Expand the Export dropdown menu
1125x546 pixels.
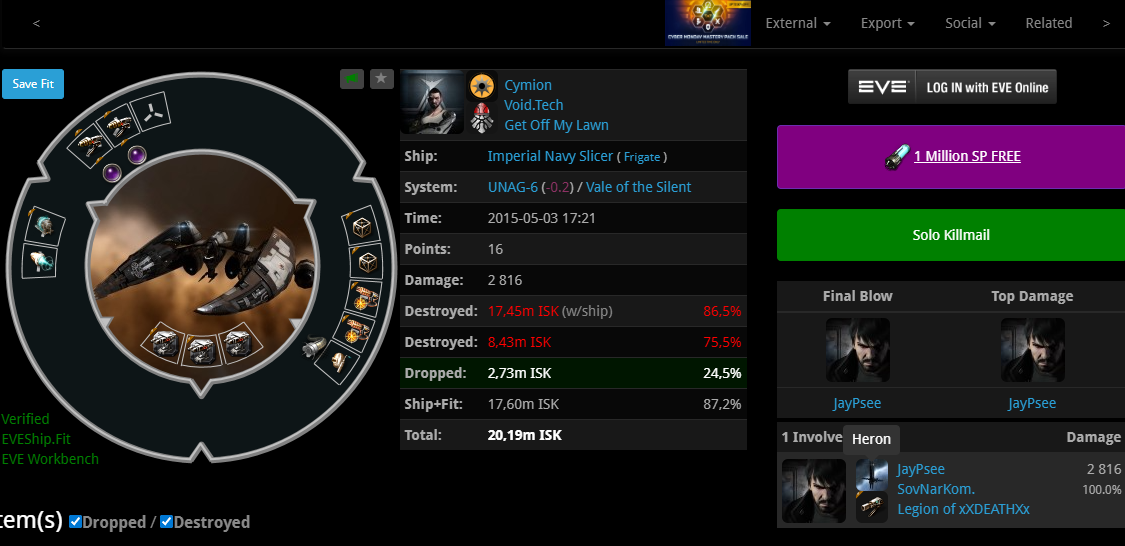[888, 23]
